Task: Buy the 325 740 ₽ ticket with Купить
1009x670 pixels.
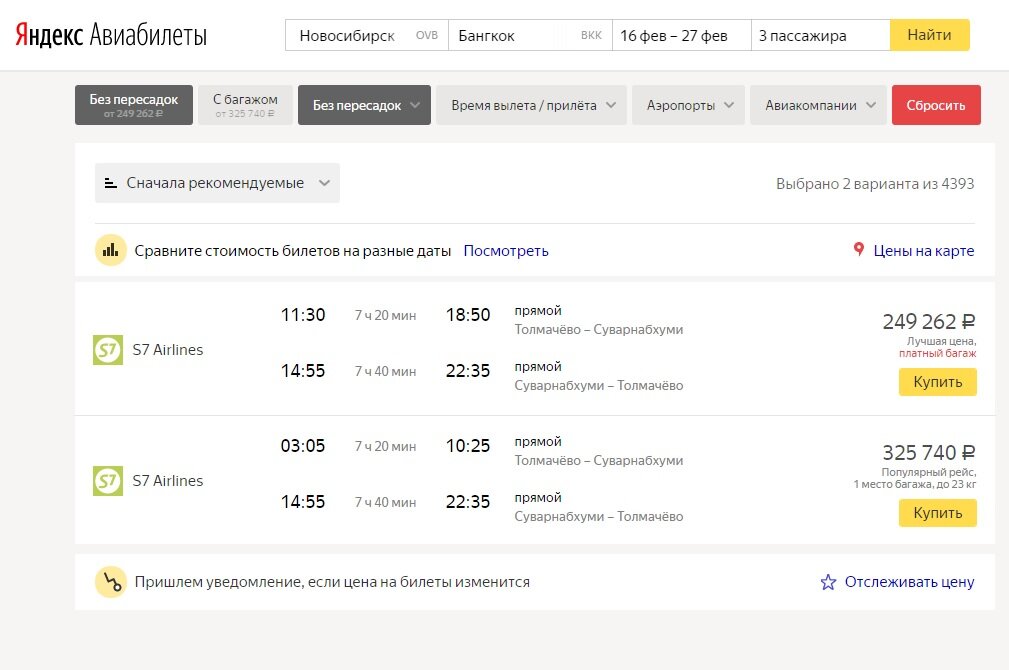Action: click(938, 513)
